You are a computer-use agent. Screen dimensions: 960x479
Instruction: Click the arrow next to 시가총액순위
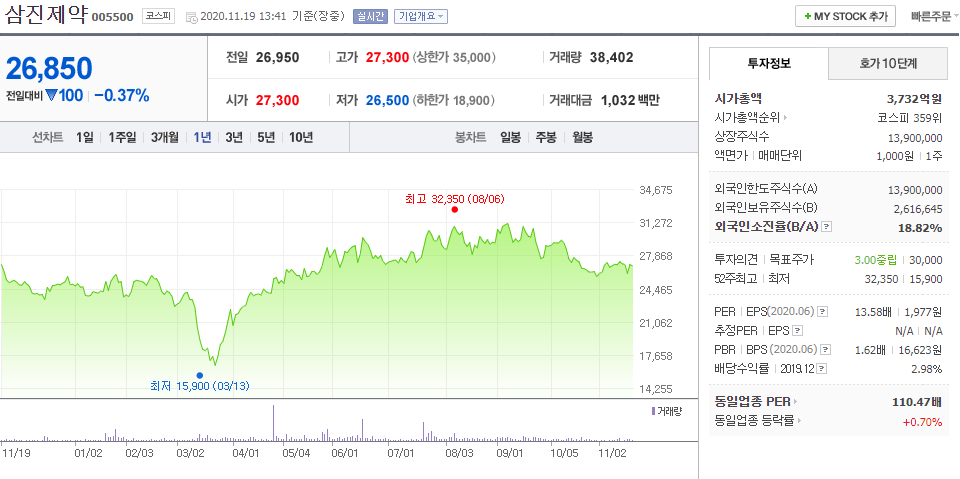(785, 118)
